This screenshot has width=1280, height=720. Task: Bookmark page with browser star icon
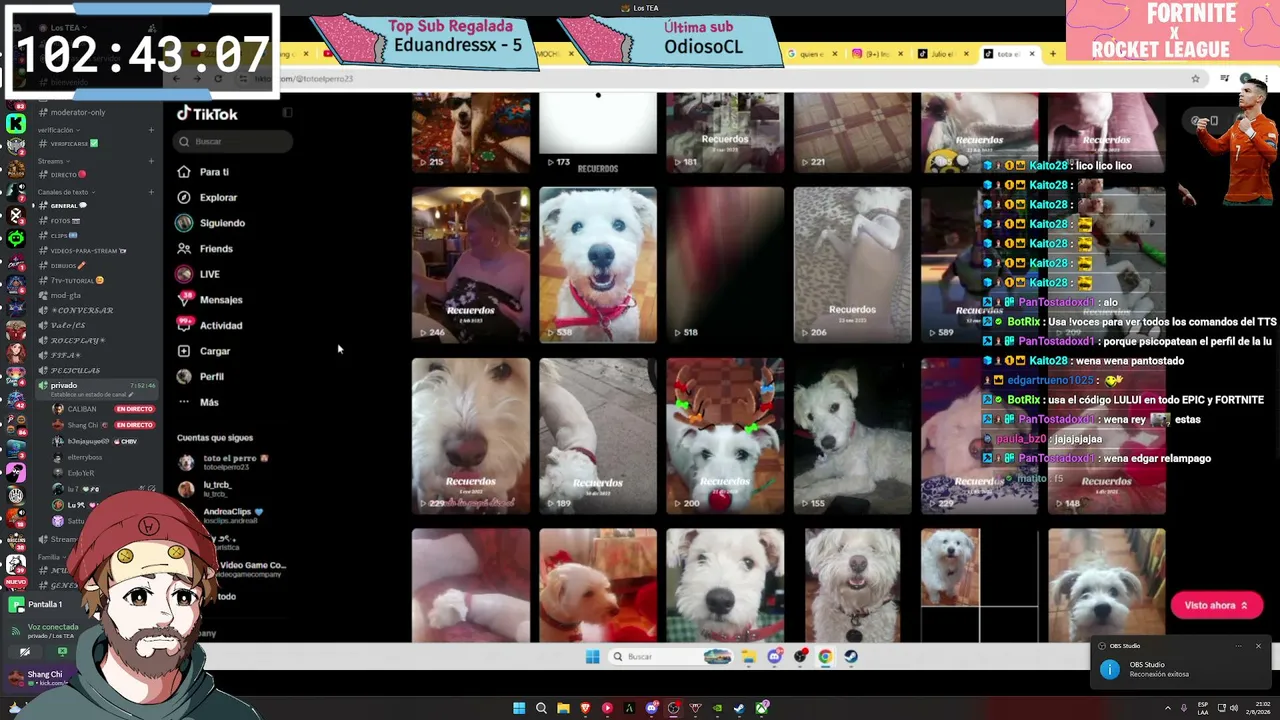(x=1195, y=78)
